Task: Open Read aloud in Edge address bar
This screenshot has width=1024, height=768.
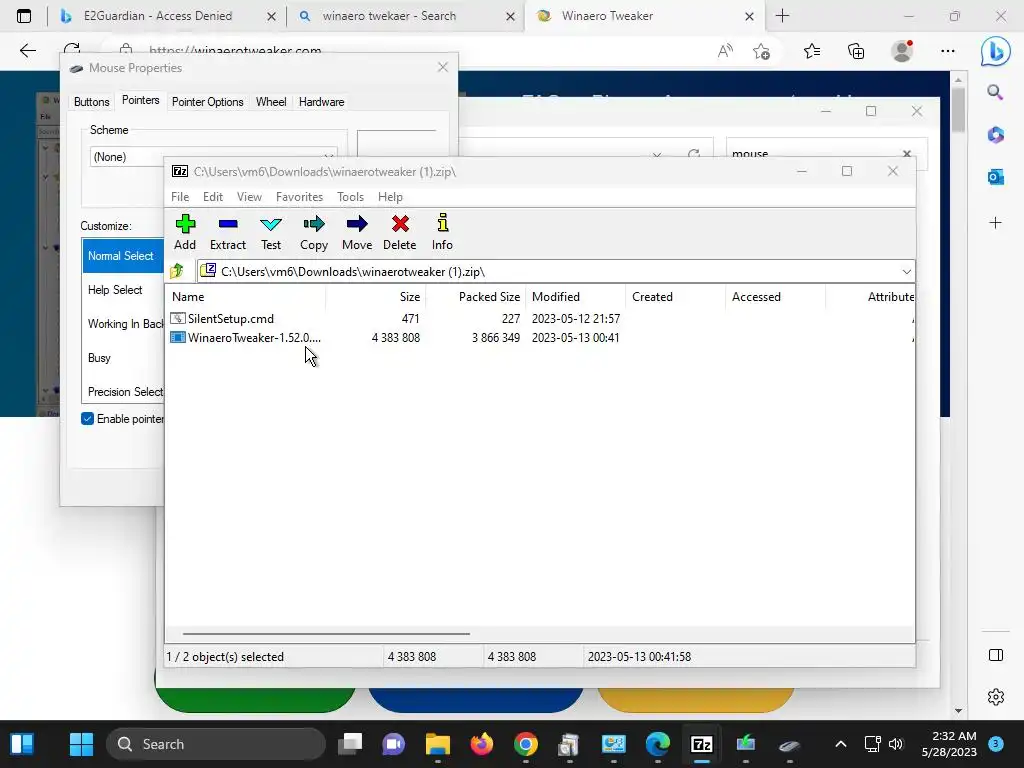Action: (725, 51)
